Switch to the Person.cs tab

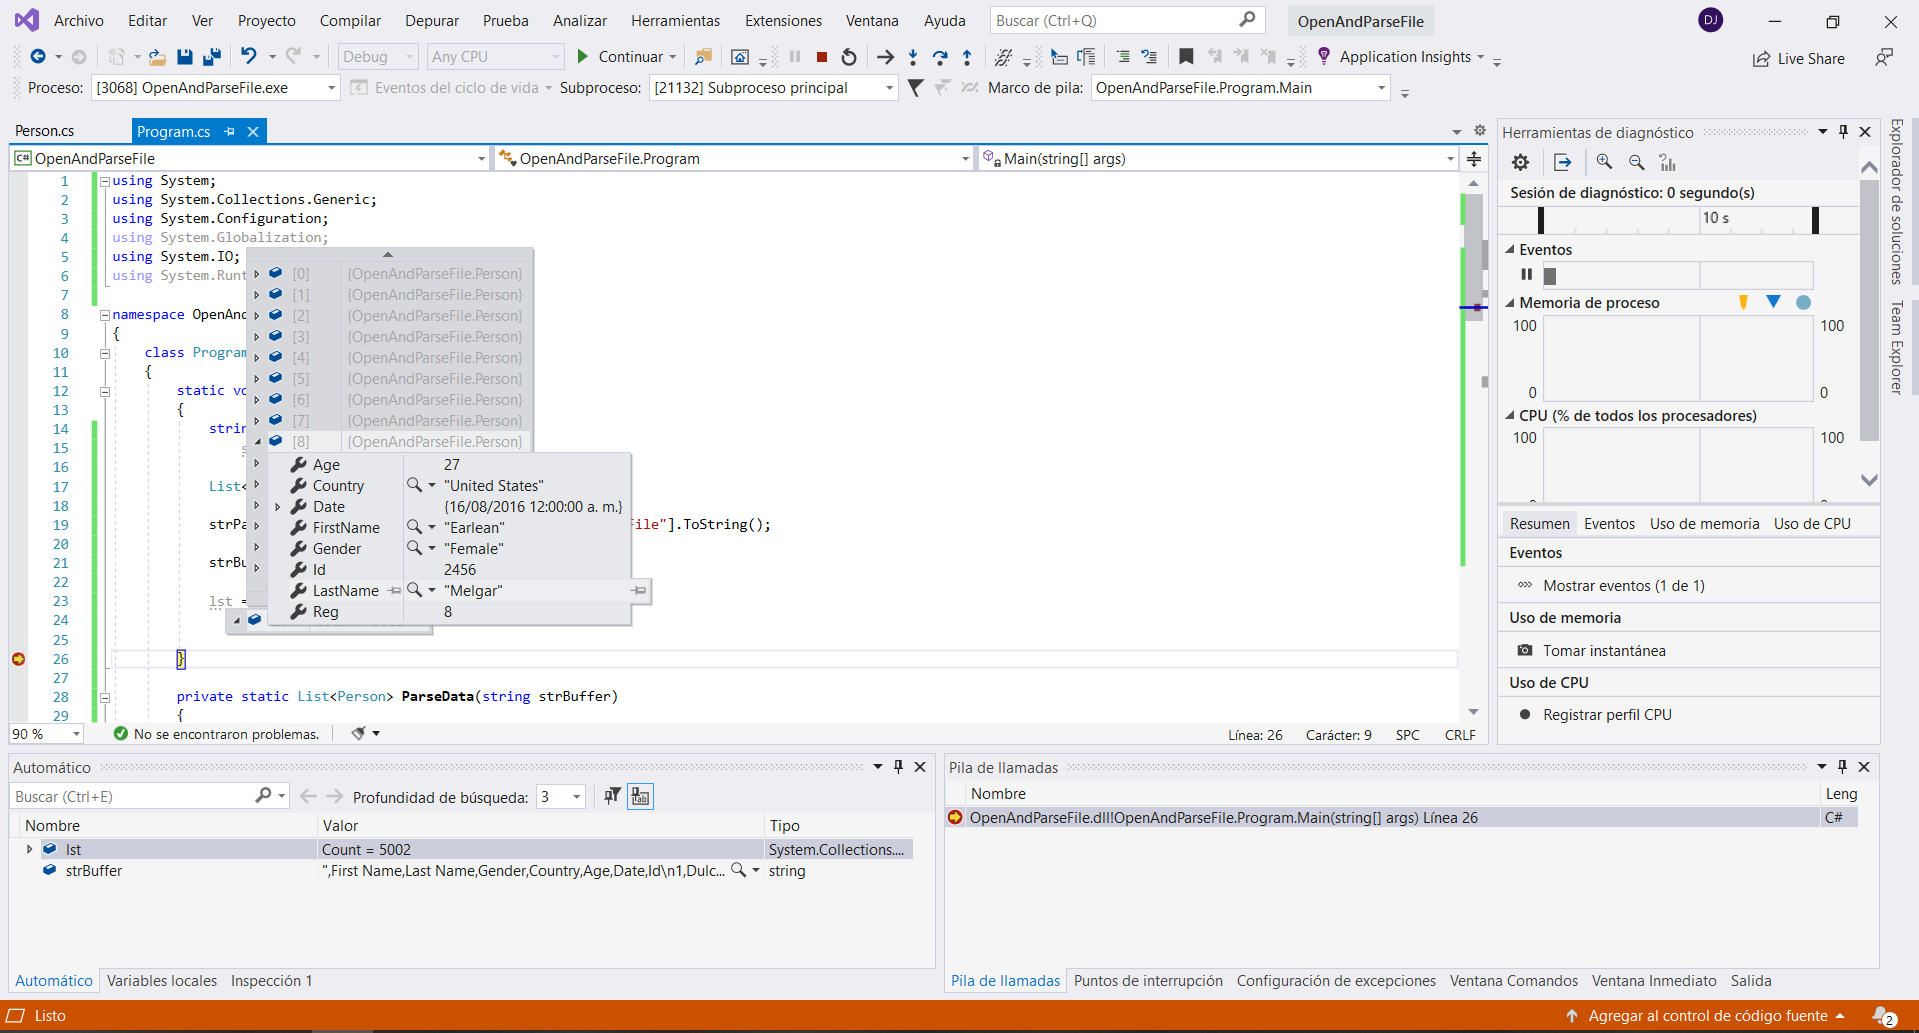45,131
